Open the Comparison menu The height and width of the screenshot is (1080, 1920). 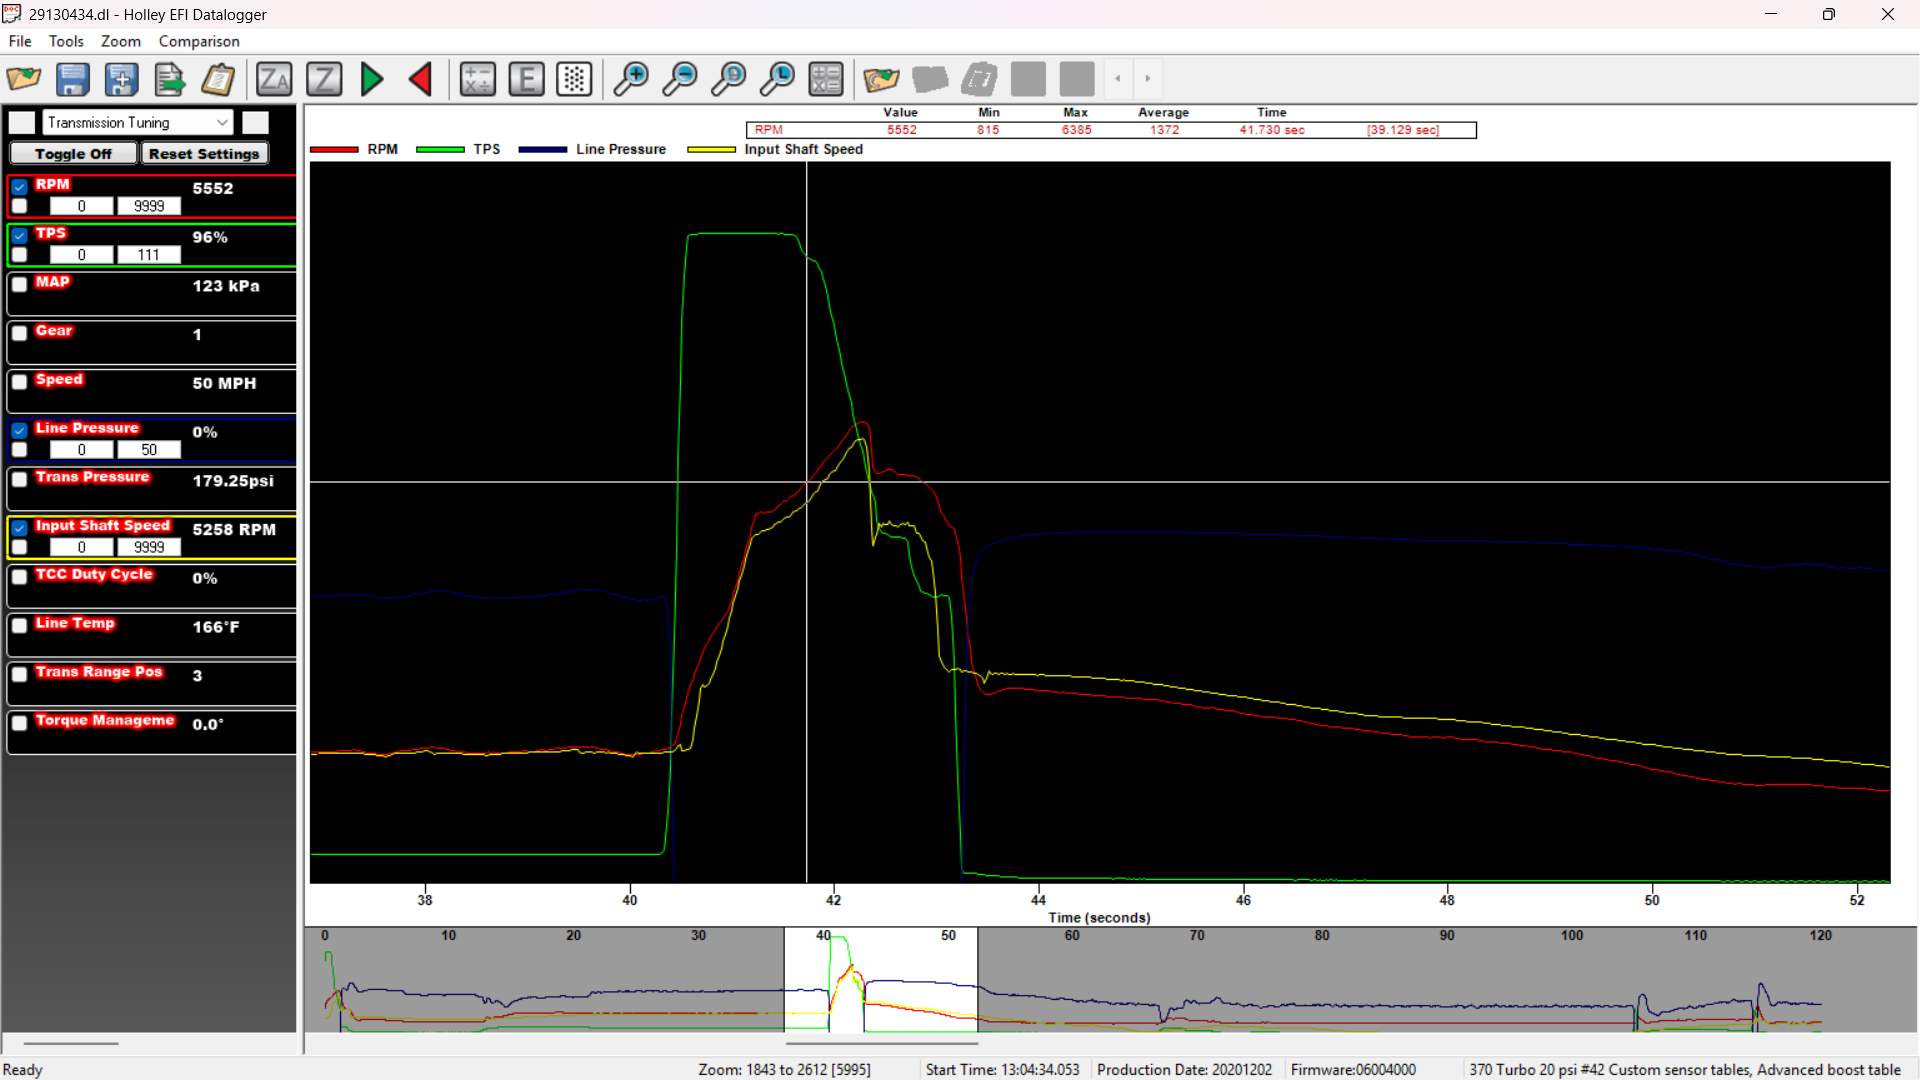[x=199, y=41]
